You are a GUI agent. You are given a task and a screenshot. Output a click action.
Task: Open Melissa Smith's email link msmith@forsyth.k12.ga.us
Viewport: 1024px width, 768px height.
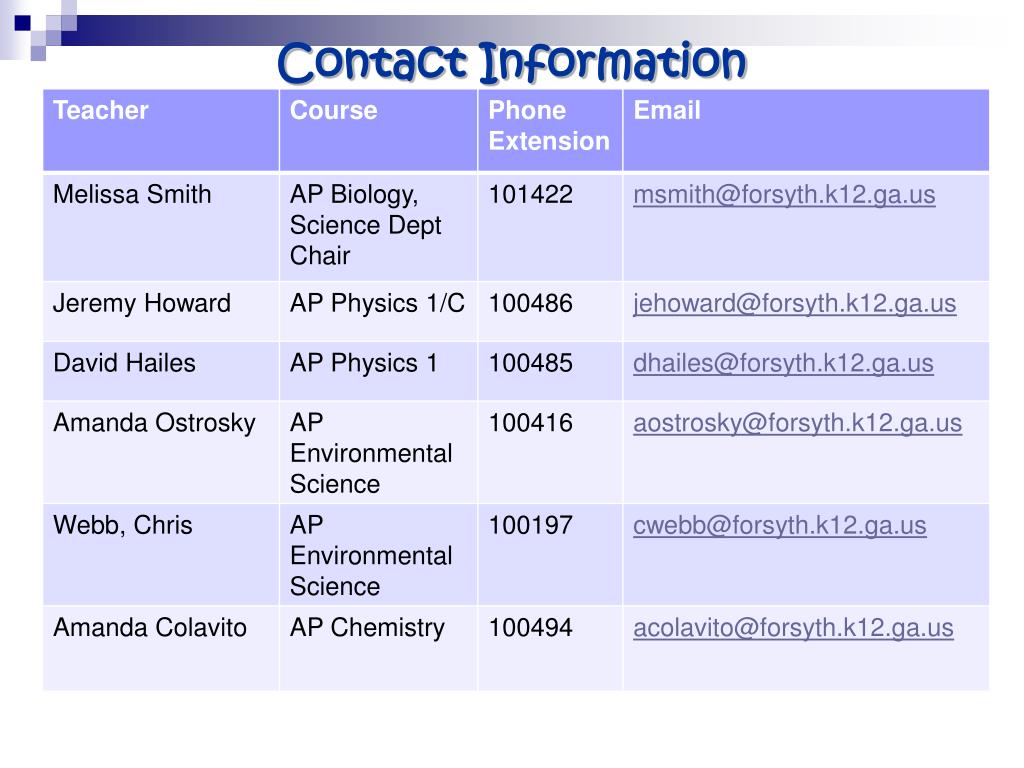pyautogui.click(x=784, y=195)
